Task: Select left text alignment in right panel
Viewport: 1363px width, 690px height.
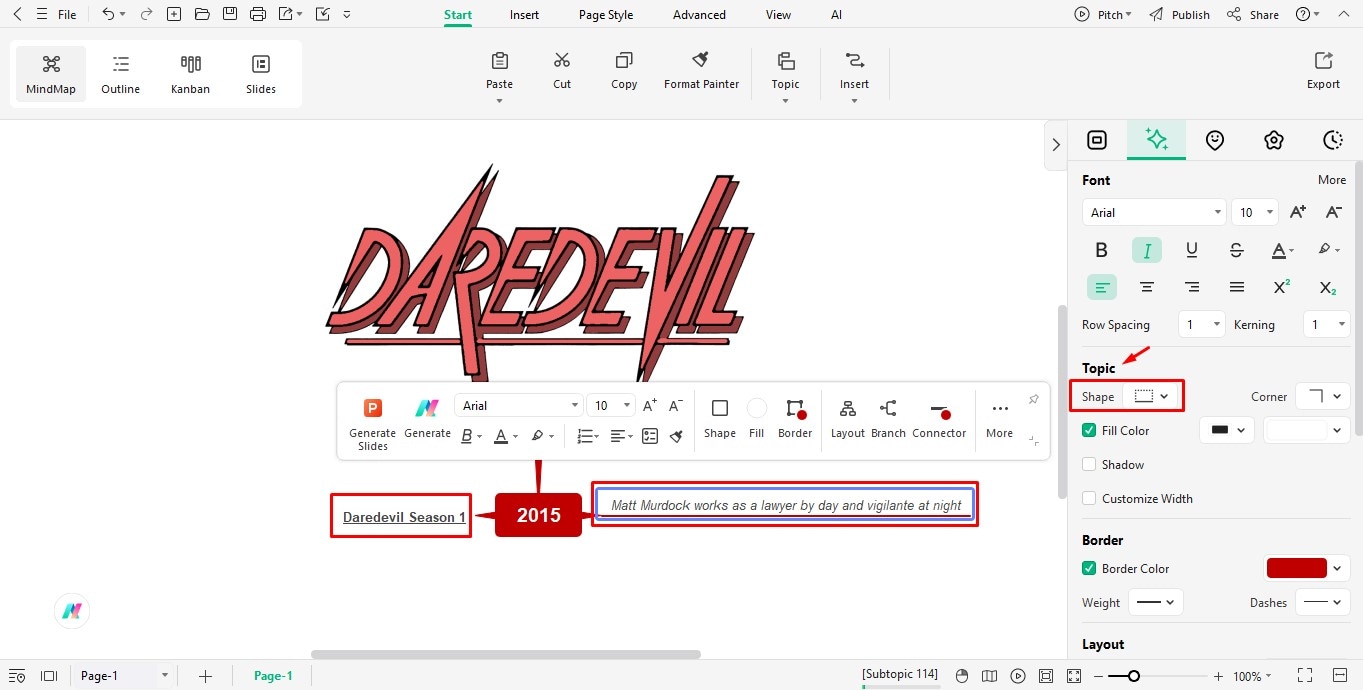Action: tap(1102, 287)
